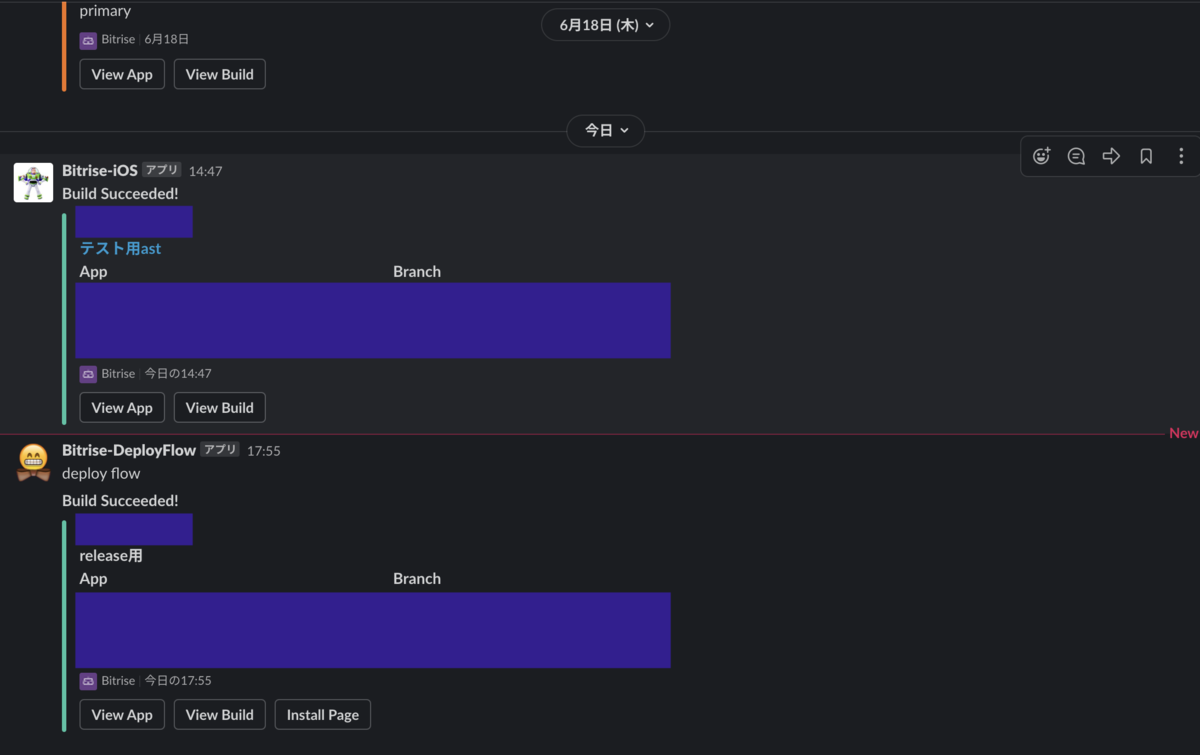This screenshot has height=755, width=1200.
Task: Click Build Succeeded! in Bitrise-iOS message
Action: pyautogui.click(x=120, y=194)
